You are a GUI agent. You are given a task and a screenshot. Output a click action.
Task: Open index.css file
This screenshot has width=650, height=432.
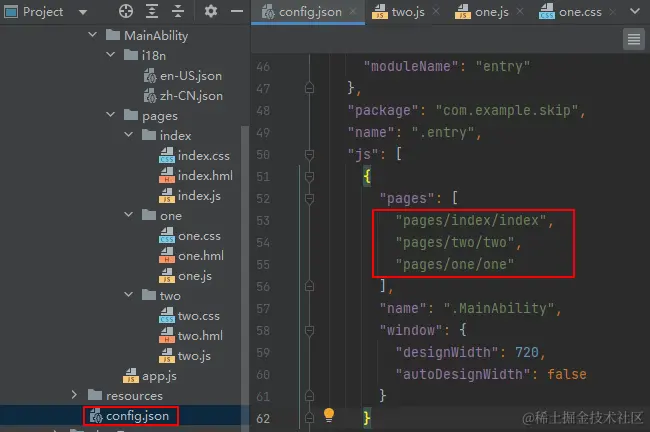(x=194, y=155)
